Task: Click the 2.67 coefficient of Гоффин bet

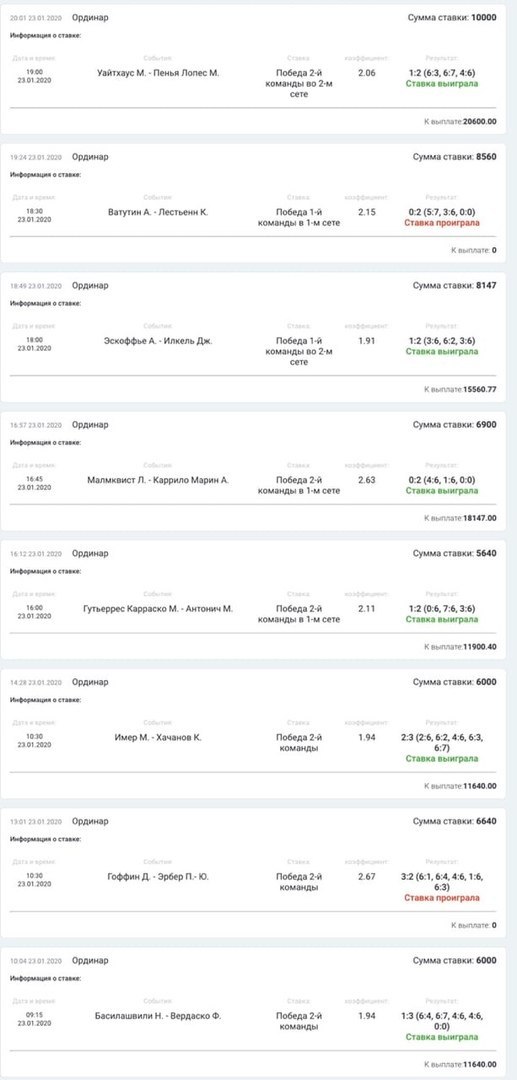Action: coord(367,876)
